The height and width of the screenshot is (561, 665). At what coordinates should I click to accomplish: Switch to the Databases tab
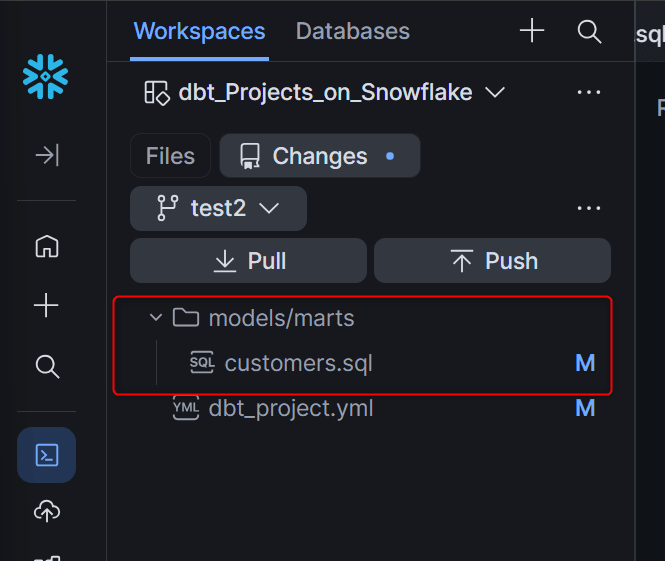coord(352,31)
